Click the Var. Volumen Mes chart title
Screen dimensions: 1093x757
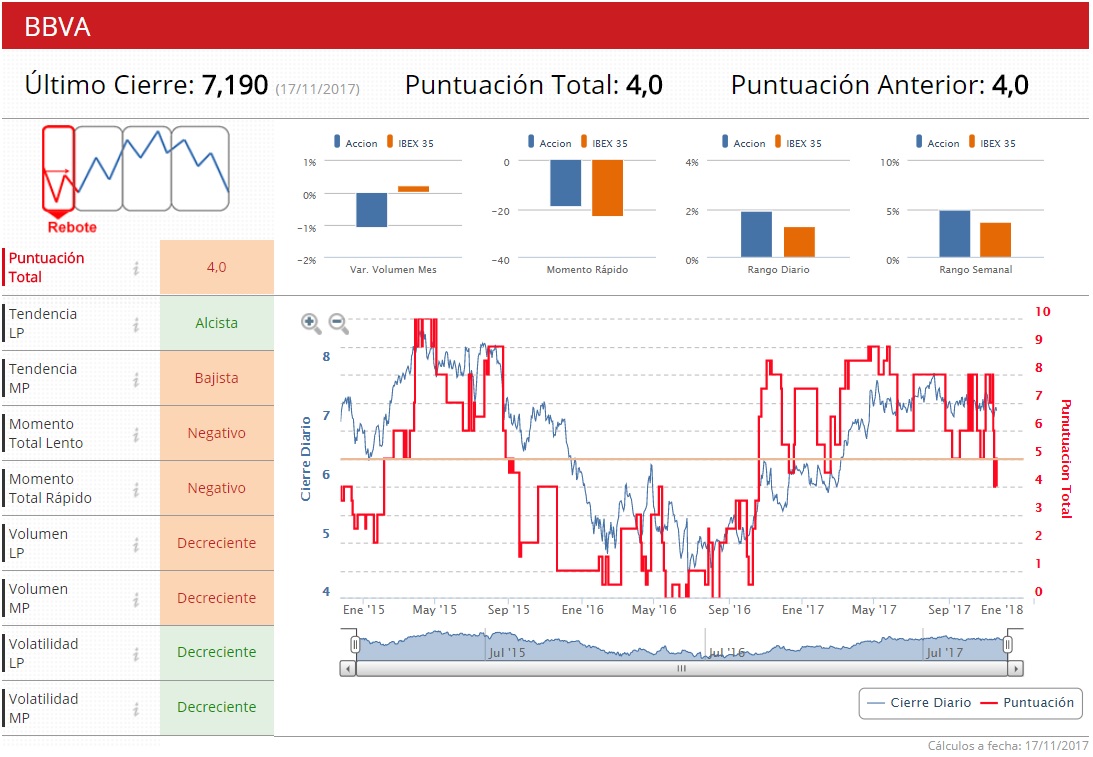pyautogui.click(x=393, y=270)
